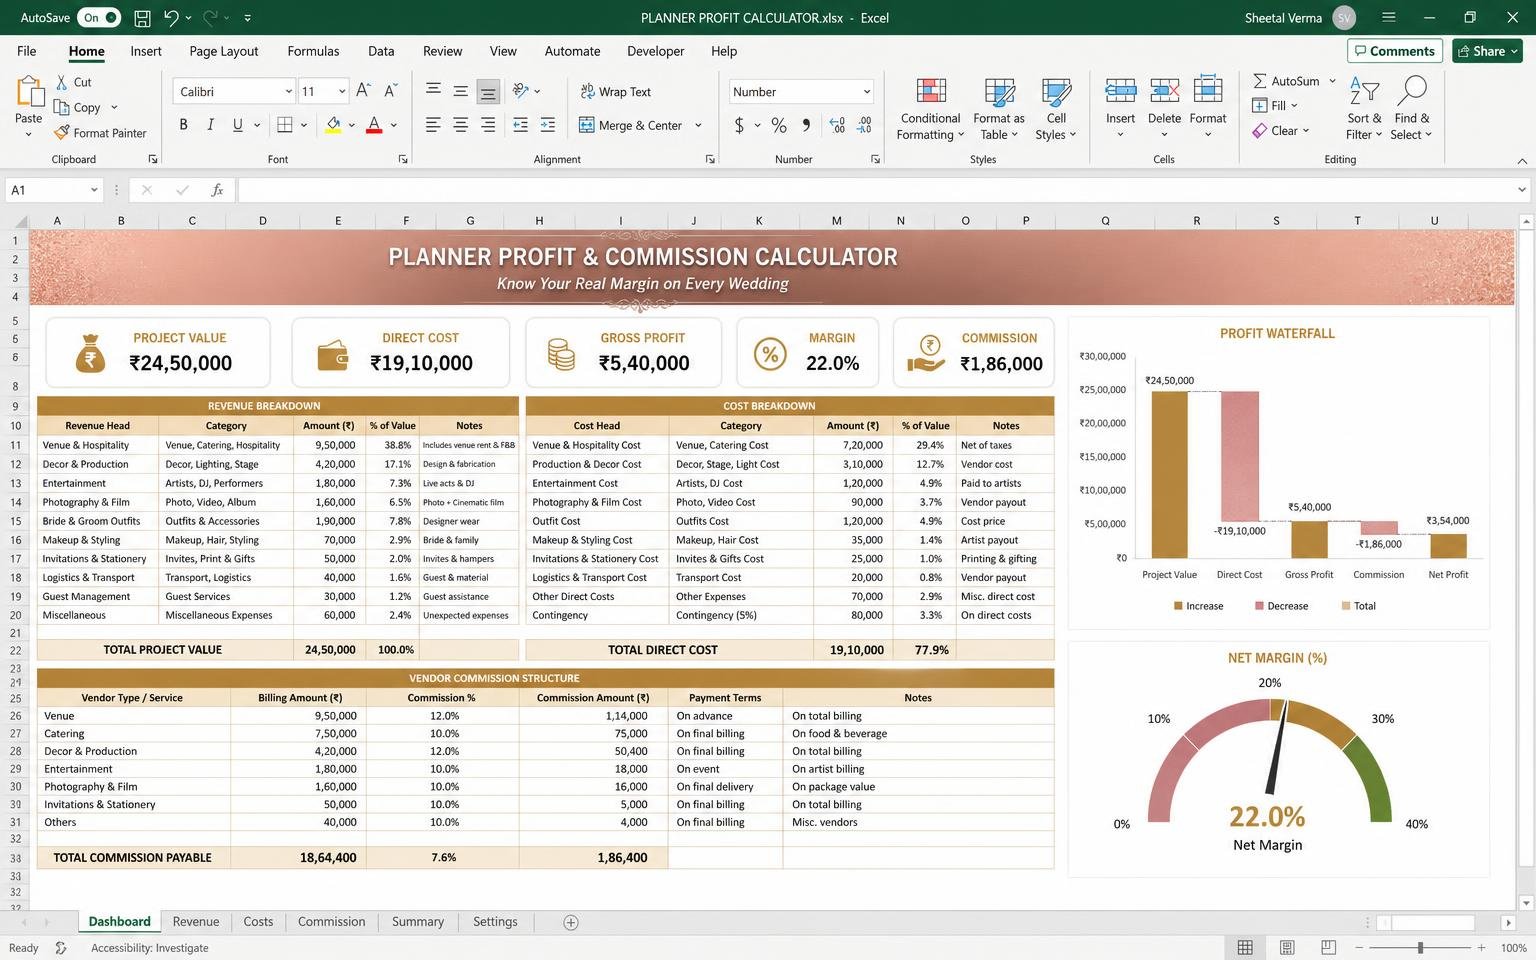Click the Undo arrow icon
Screen dimensions: 1536x960
click(x=171, y=18)
